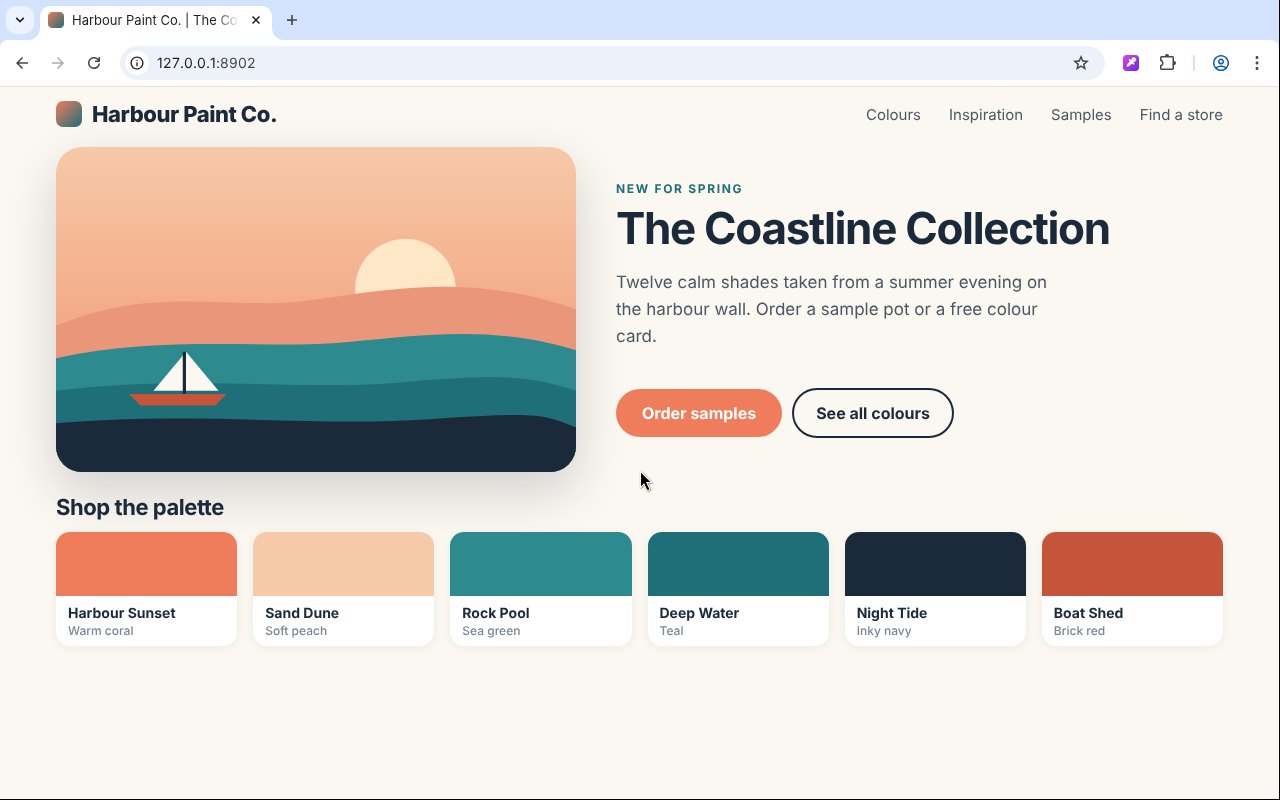Reload the page with refresh icon

(x=94, y=63)
